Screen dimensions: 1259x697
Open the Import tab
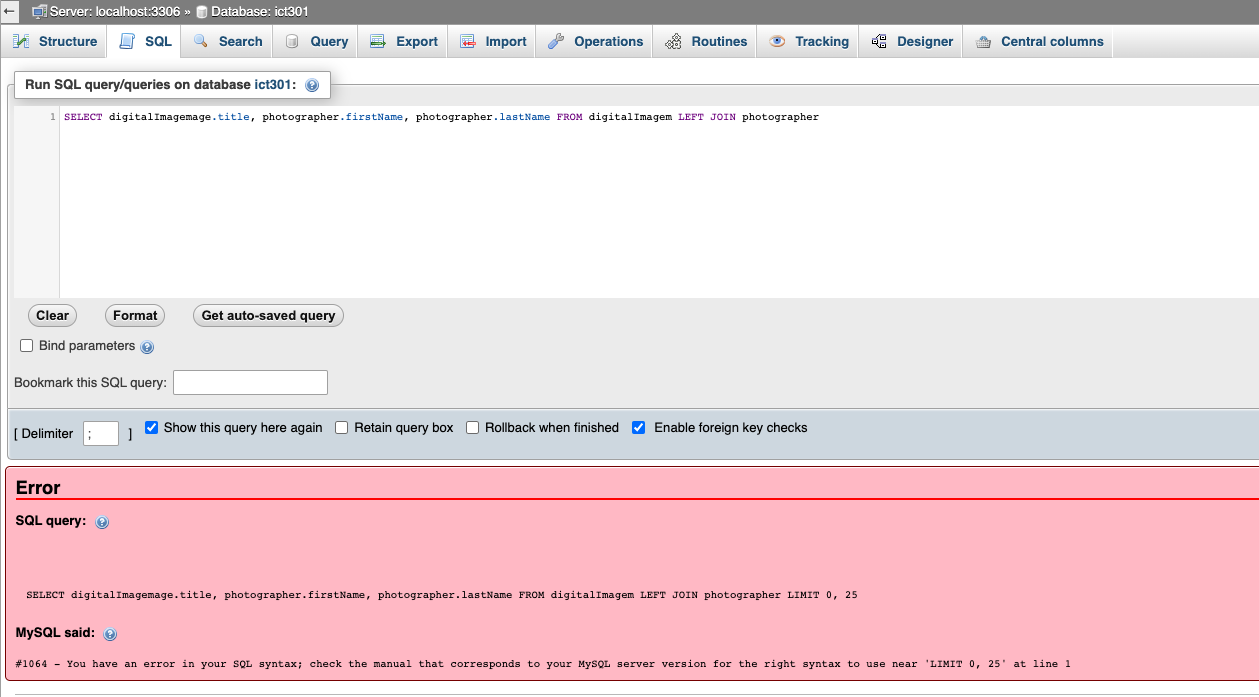493,41
